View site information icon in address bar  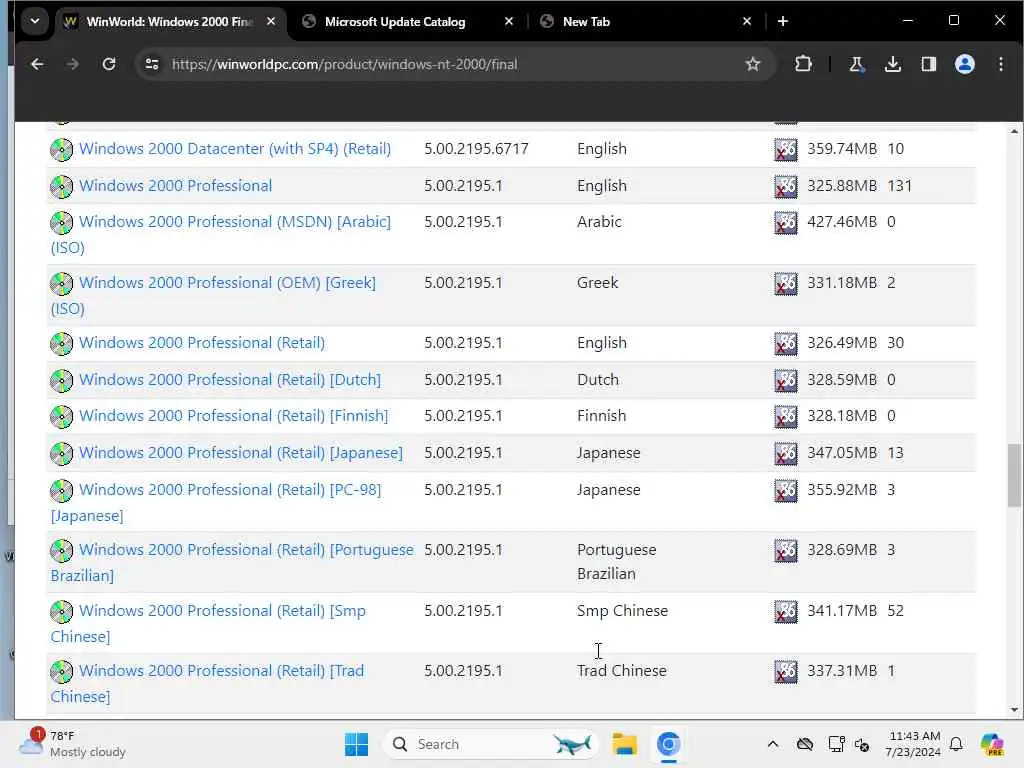pyautogui.click(x=152, y=64)
